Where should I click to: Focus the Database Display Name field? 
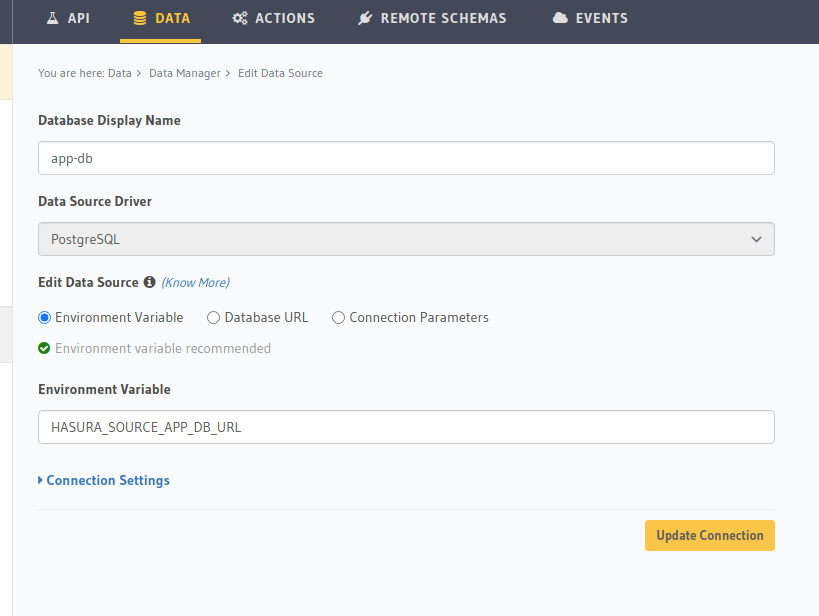point(406,158)
